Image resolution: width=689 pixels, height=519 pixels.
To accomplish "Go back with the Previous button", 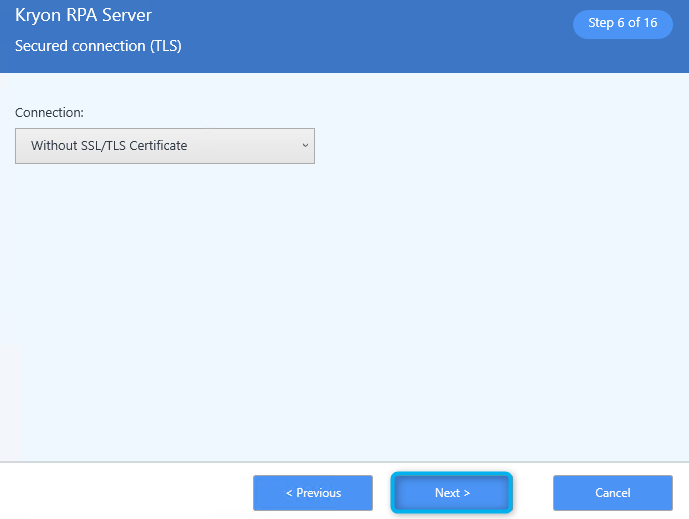I will point(313,493).
